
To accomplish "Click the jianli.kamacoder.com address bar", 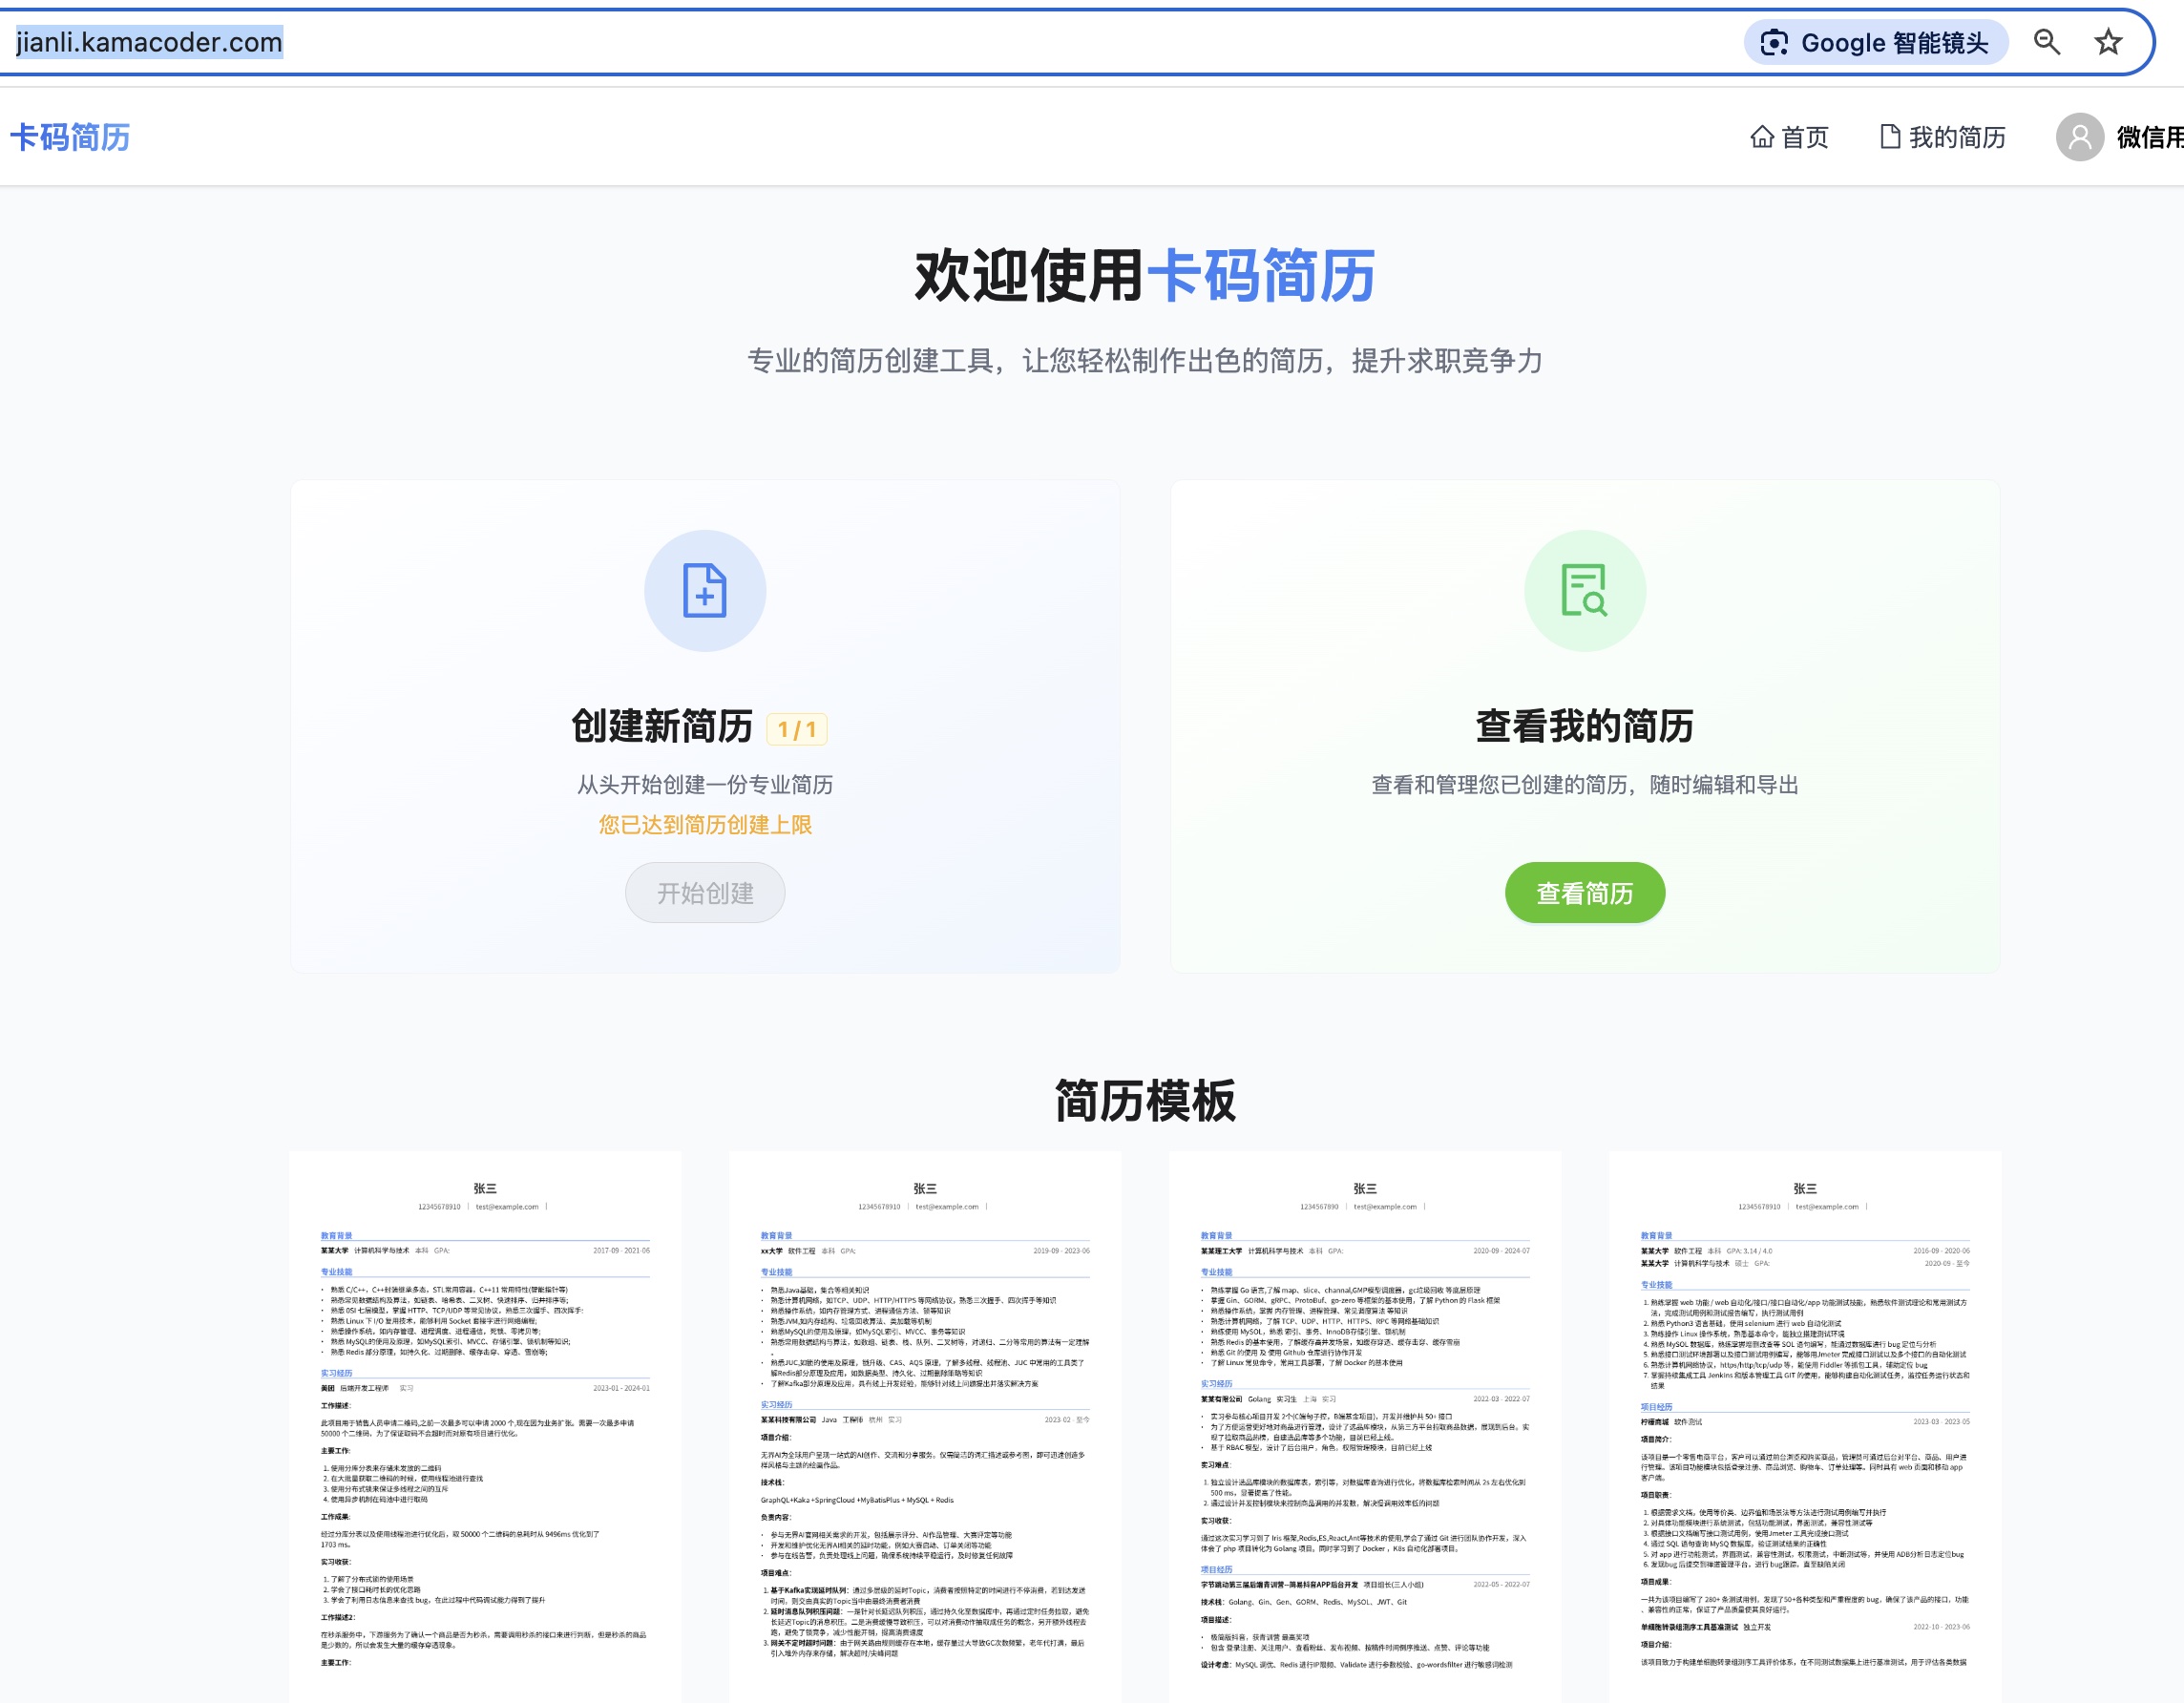I will click(x=150, y=42).
